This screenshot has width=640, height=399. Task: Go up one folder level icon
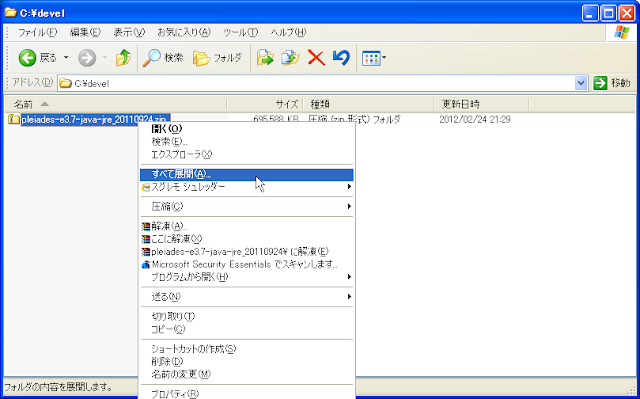click(x=123, y=58)
